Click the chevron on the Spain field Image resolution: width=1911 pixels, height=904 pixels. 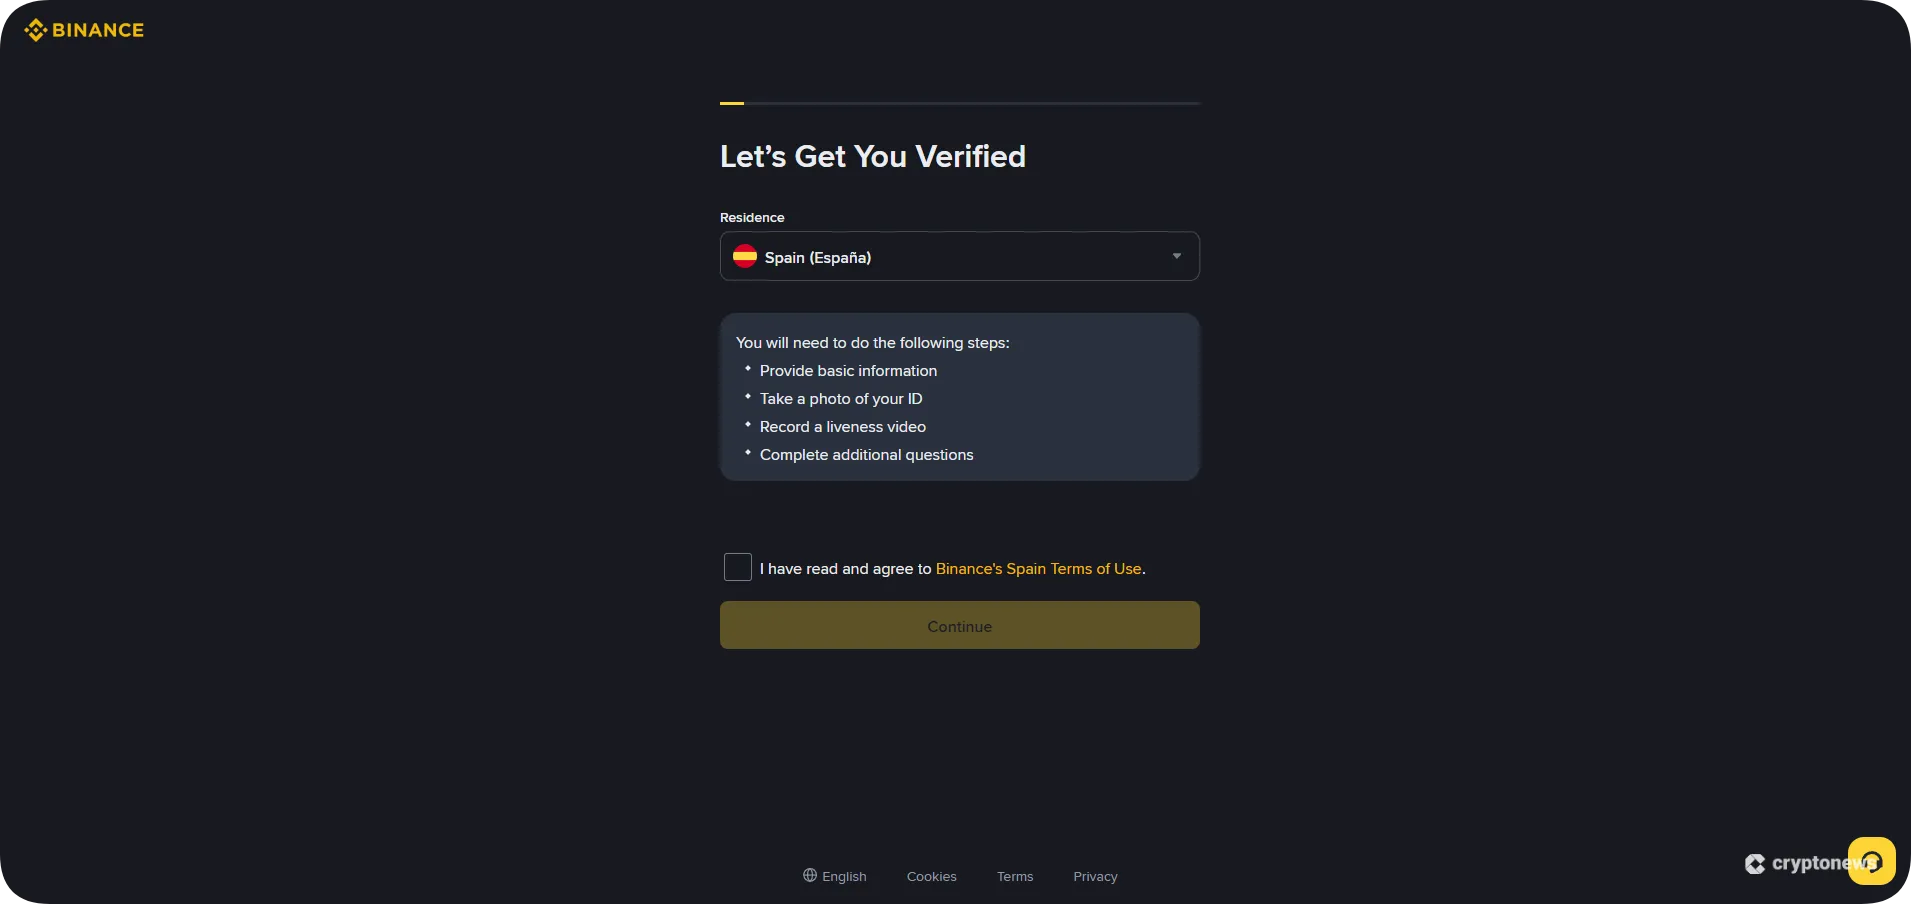(1176, 256)
